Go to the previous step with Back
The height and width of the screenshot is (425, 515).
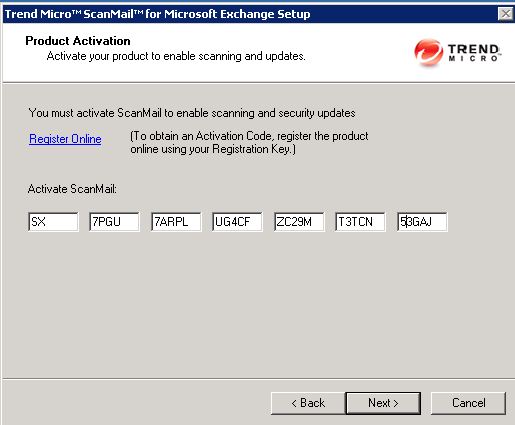coord(308,403)
